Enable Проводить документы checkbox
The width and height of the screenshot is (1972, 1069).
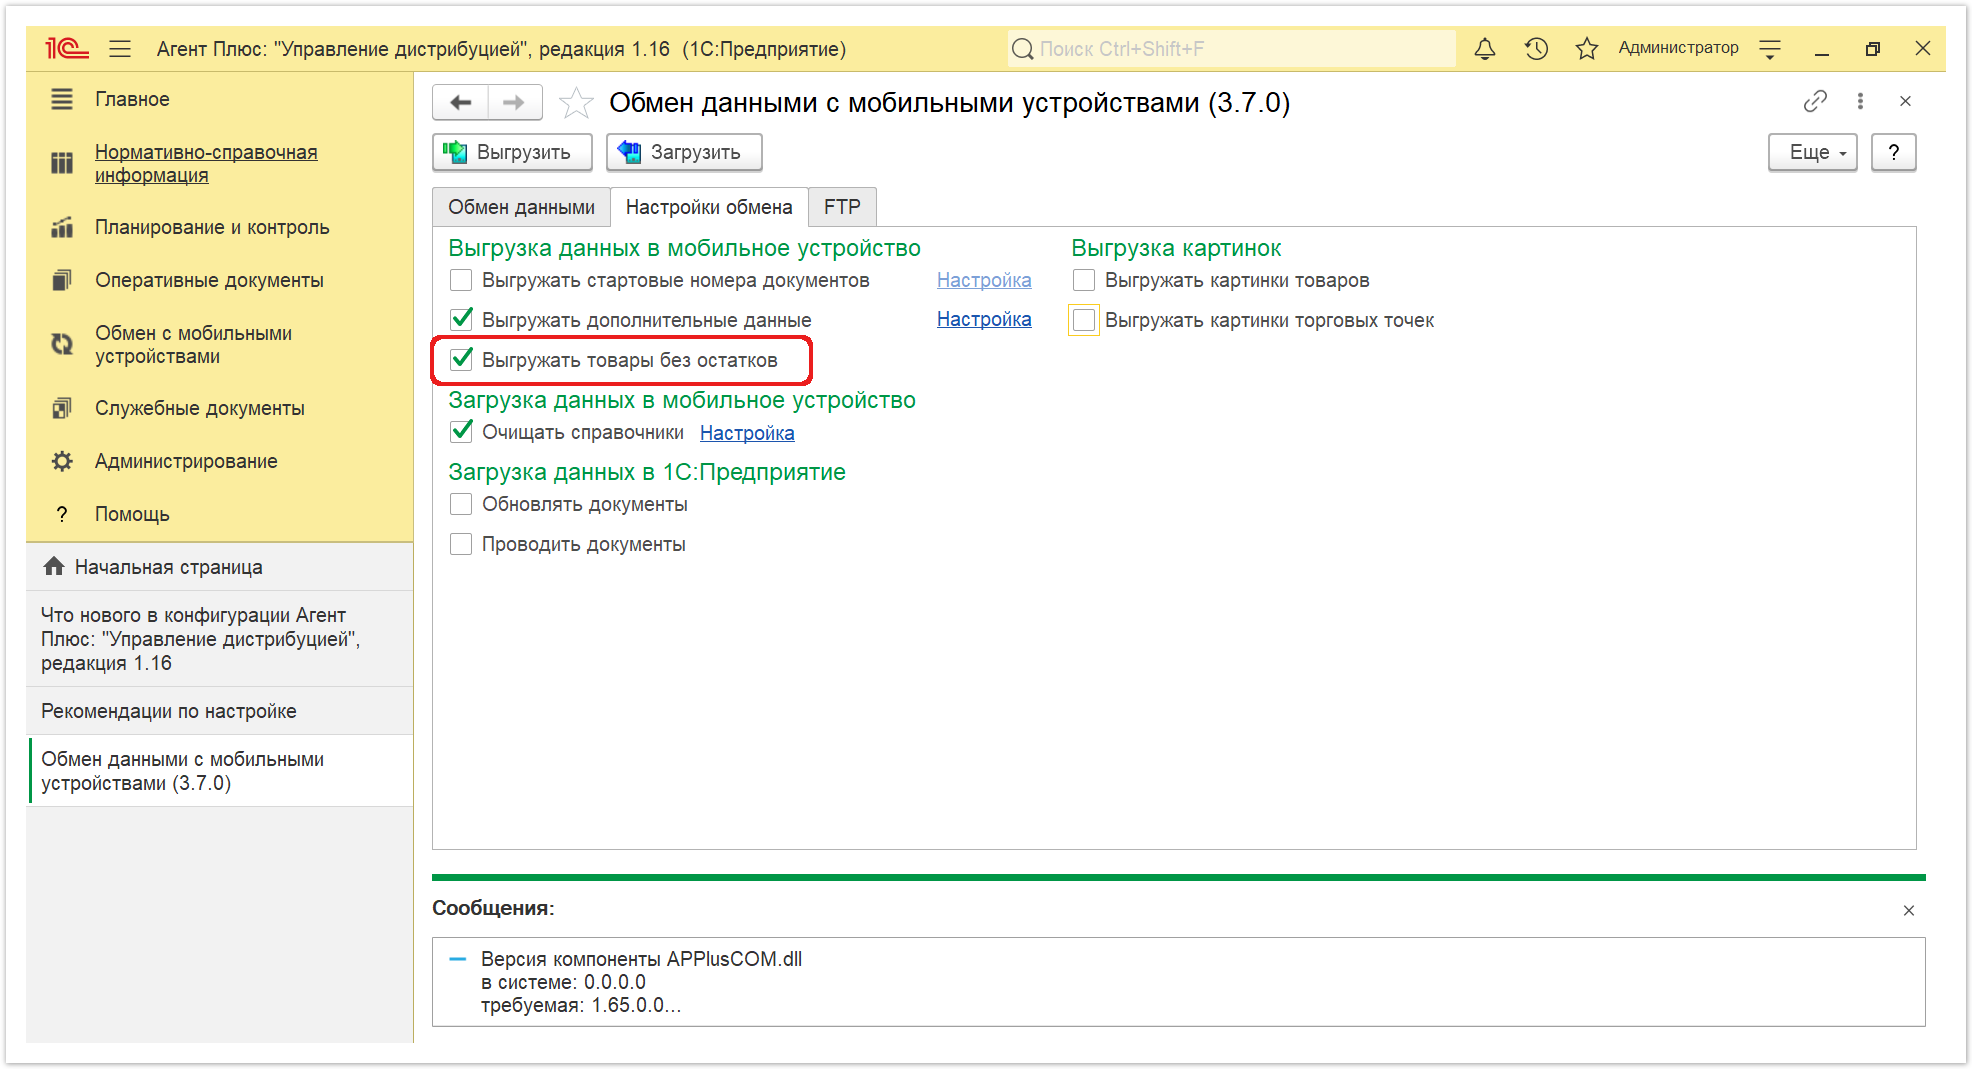(x=461, y=544)
